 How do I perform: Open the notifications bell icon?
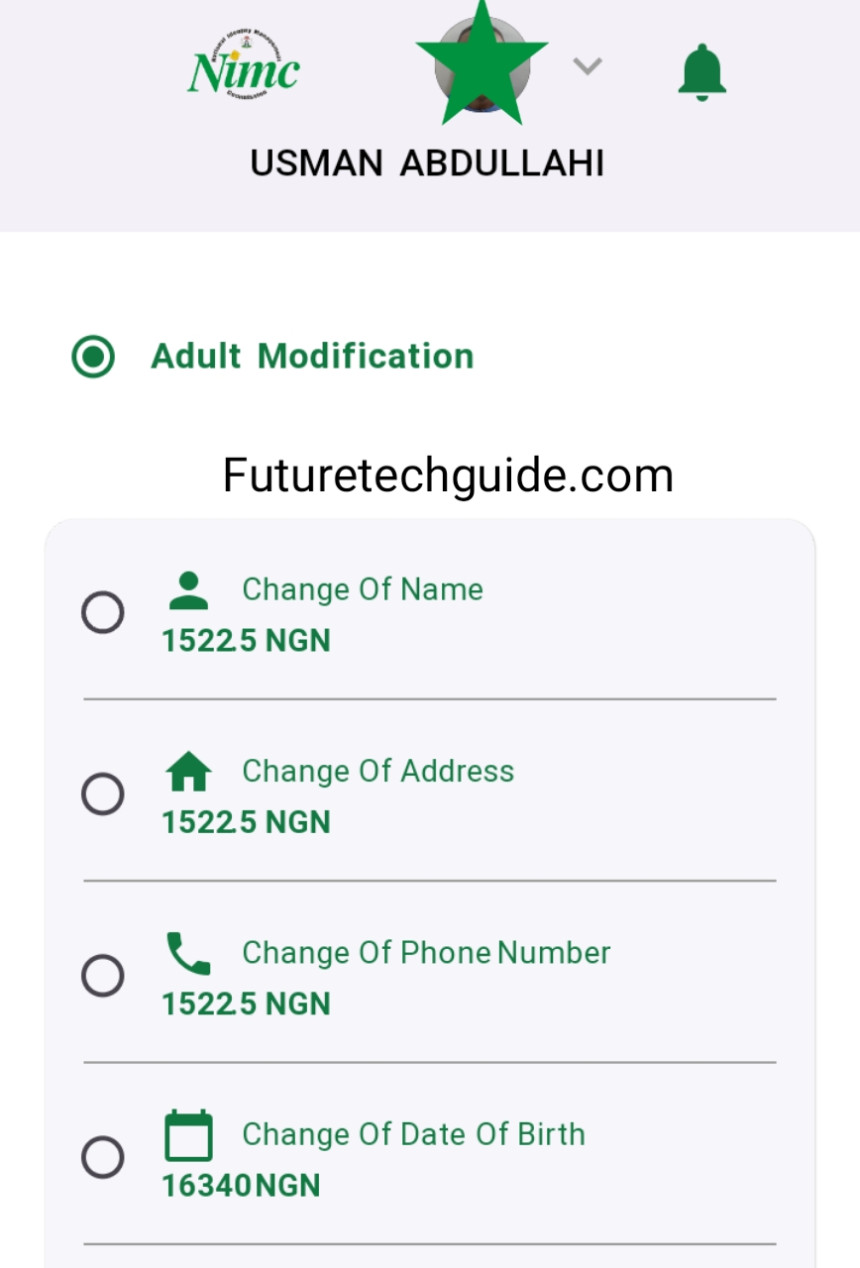(x=702, y=72)
